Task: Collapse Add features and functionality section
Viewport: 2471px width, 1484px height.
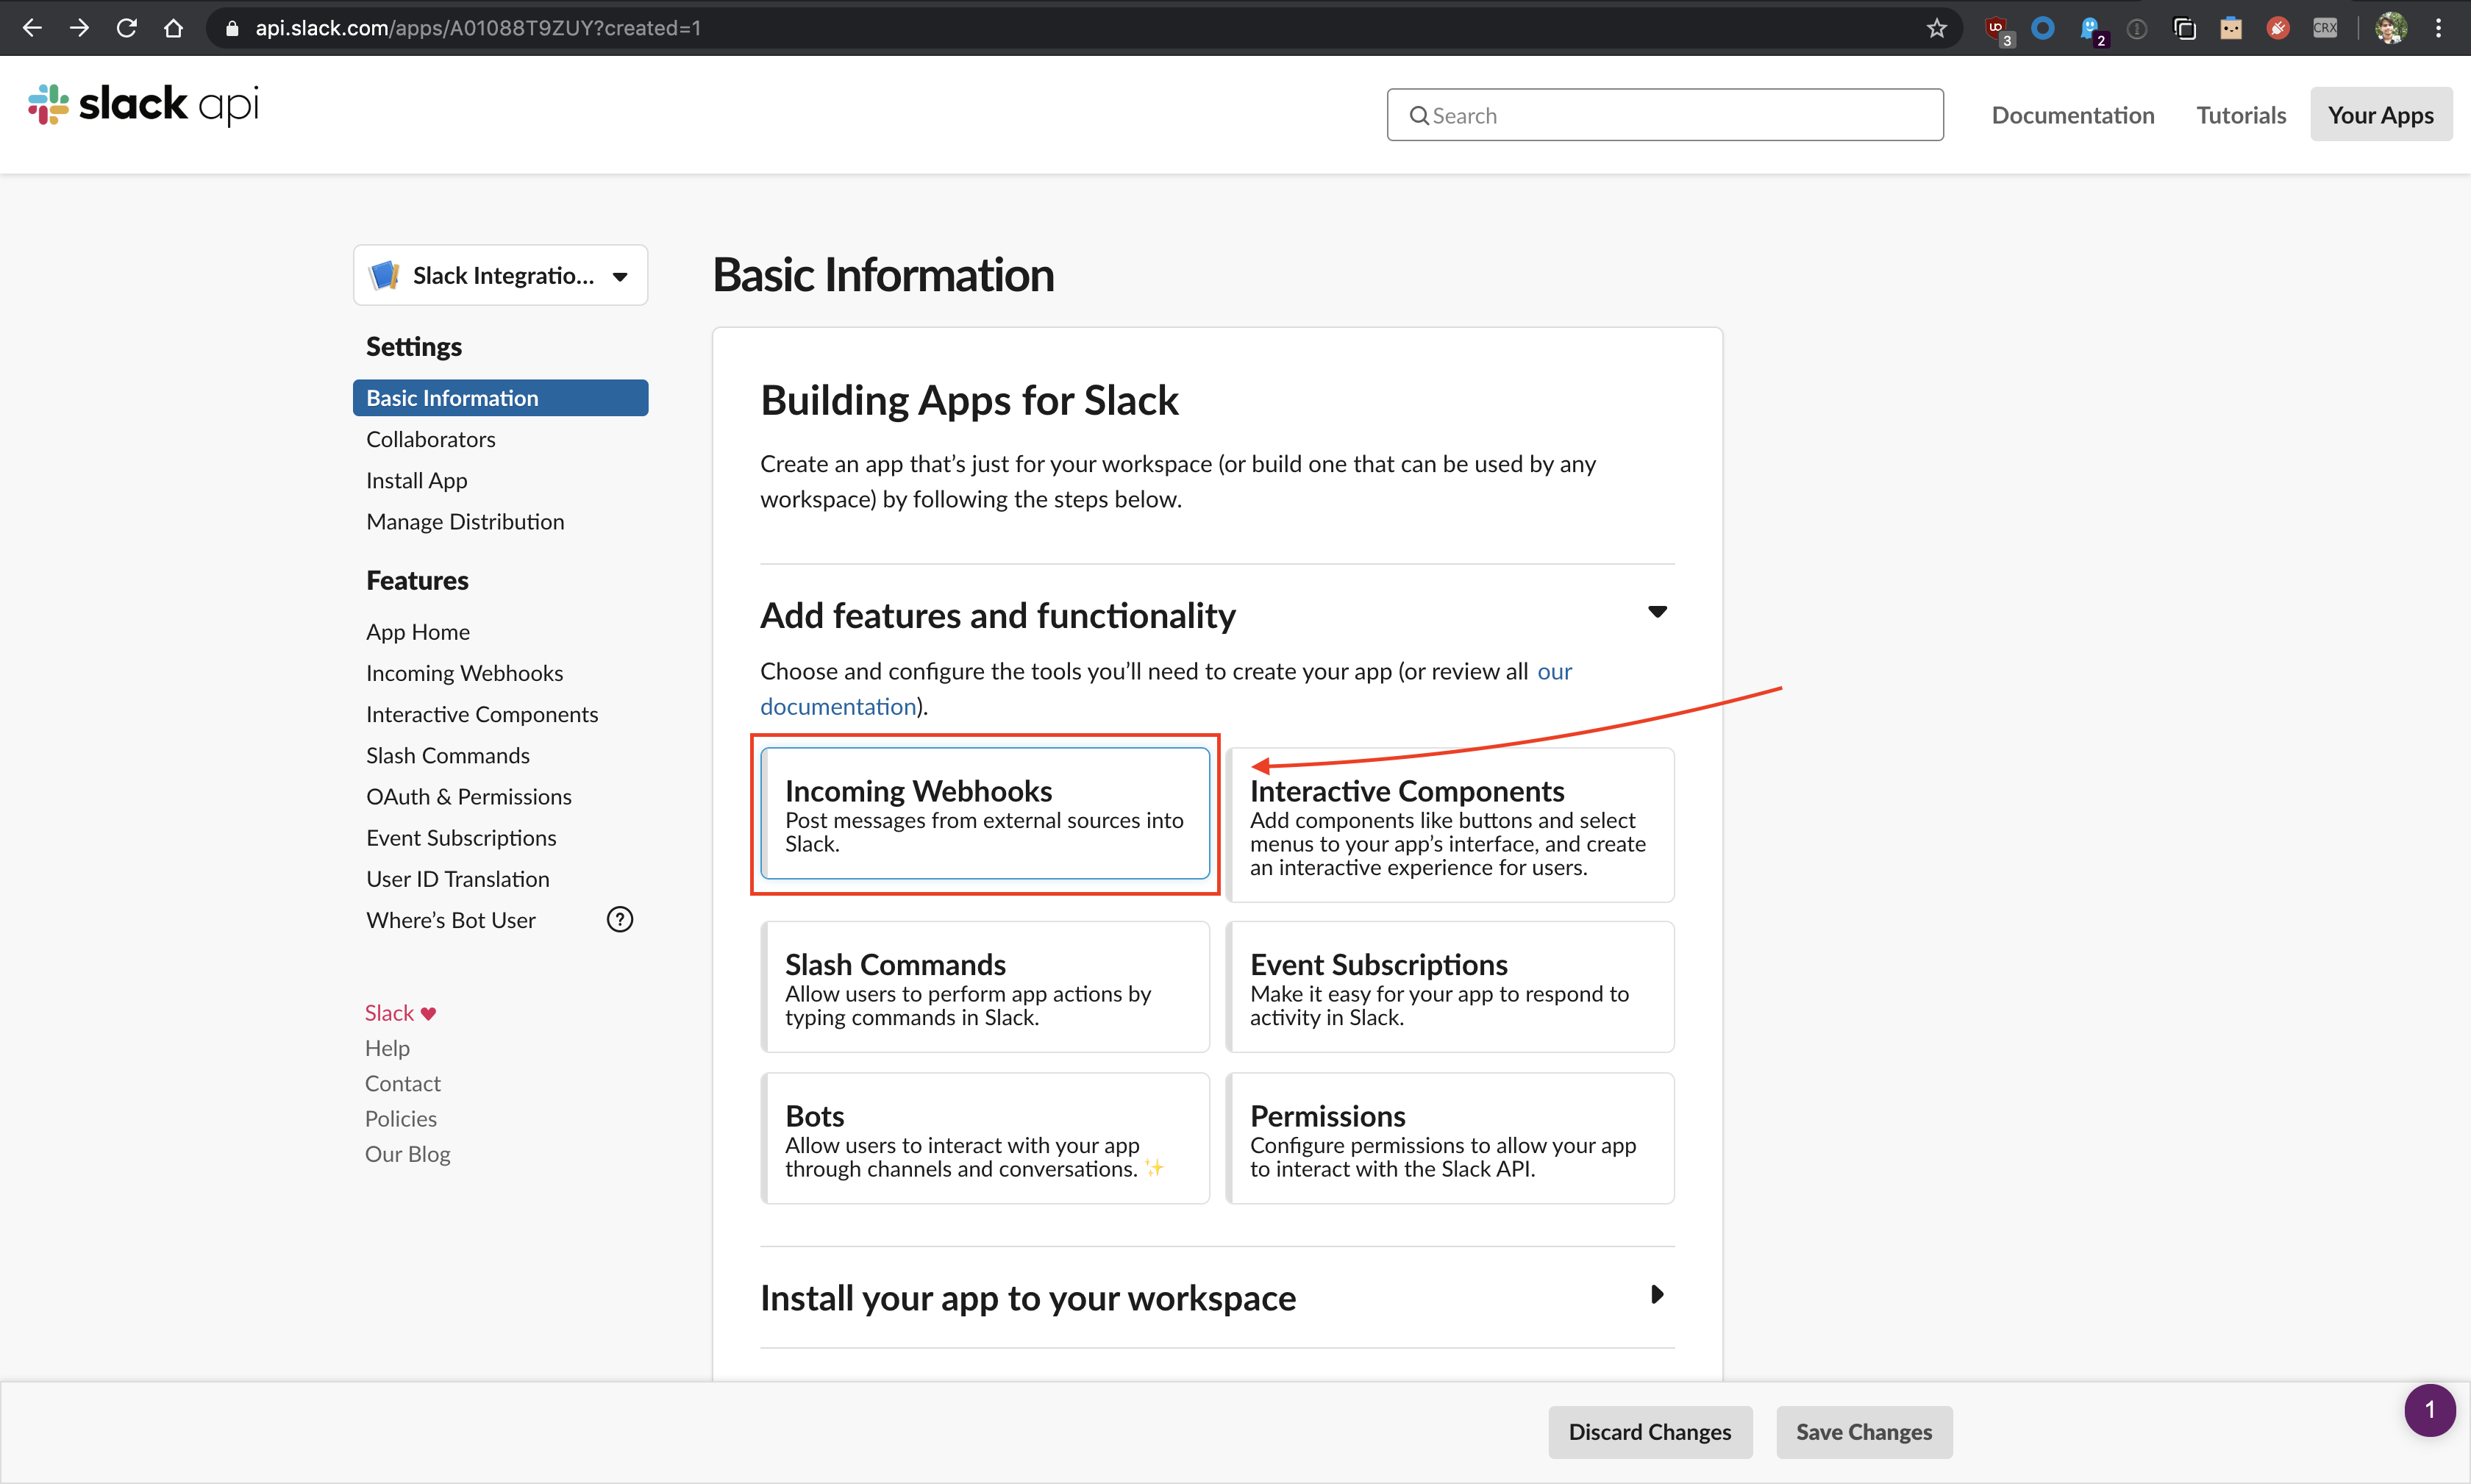Action: tap(1657, 612)
